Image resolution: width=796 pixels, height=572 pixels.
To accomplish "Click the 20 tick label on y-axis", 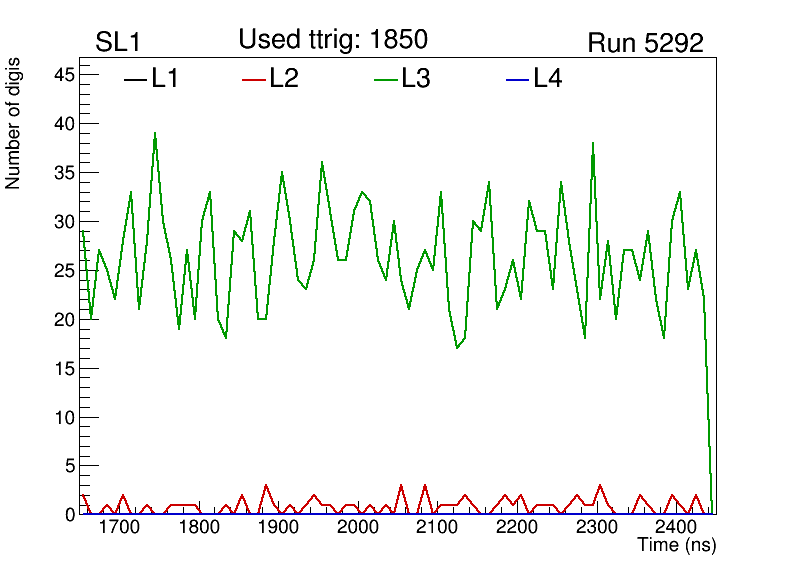I will tap(63, 319).
